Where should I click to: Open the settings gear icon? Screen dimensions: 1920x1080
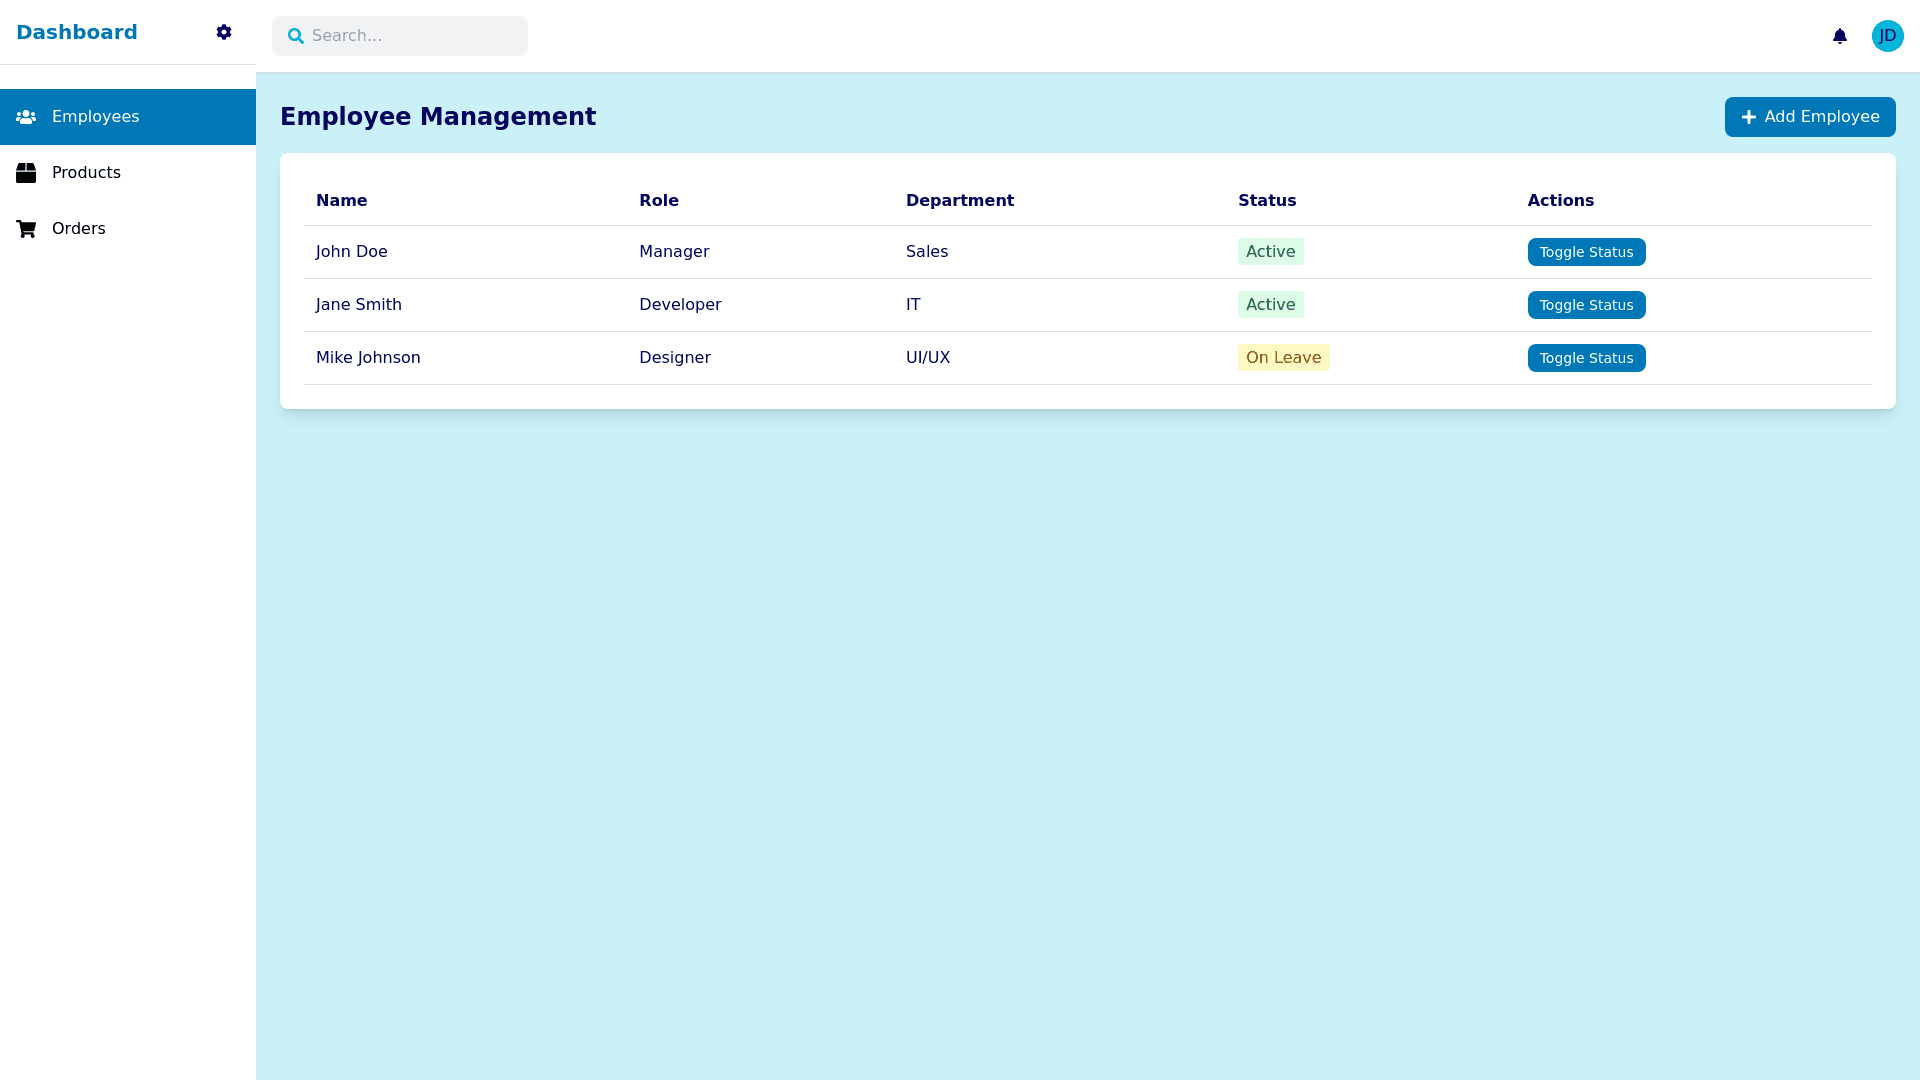click(224, 32)
